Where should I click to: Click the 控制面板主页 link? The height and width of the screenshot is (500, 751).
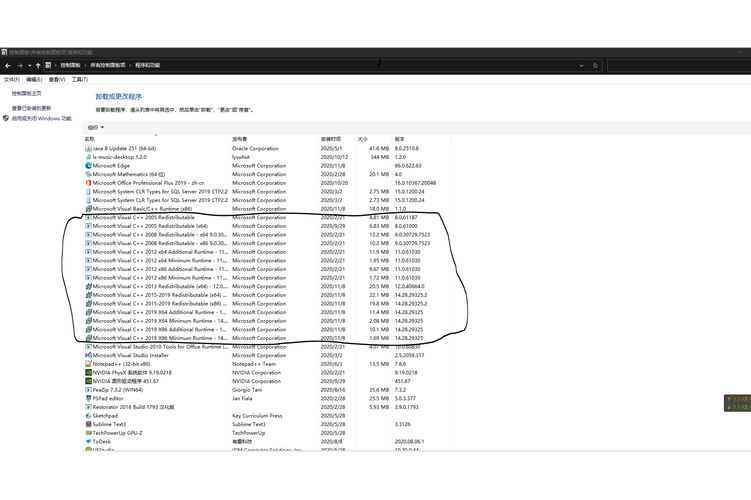[x=26, y=93]
